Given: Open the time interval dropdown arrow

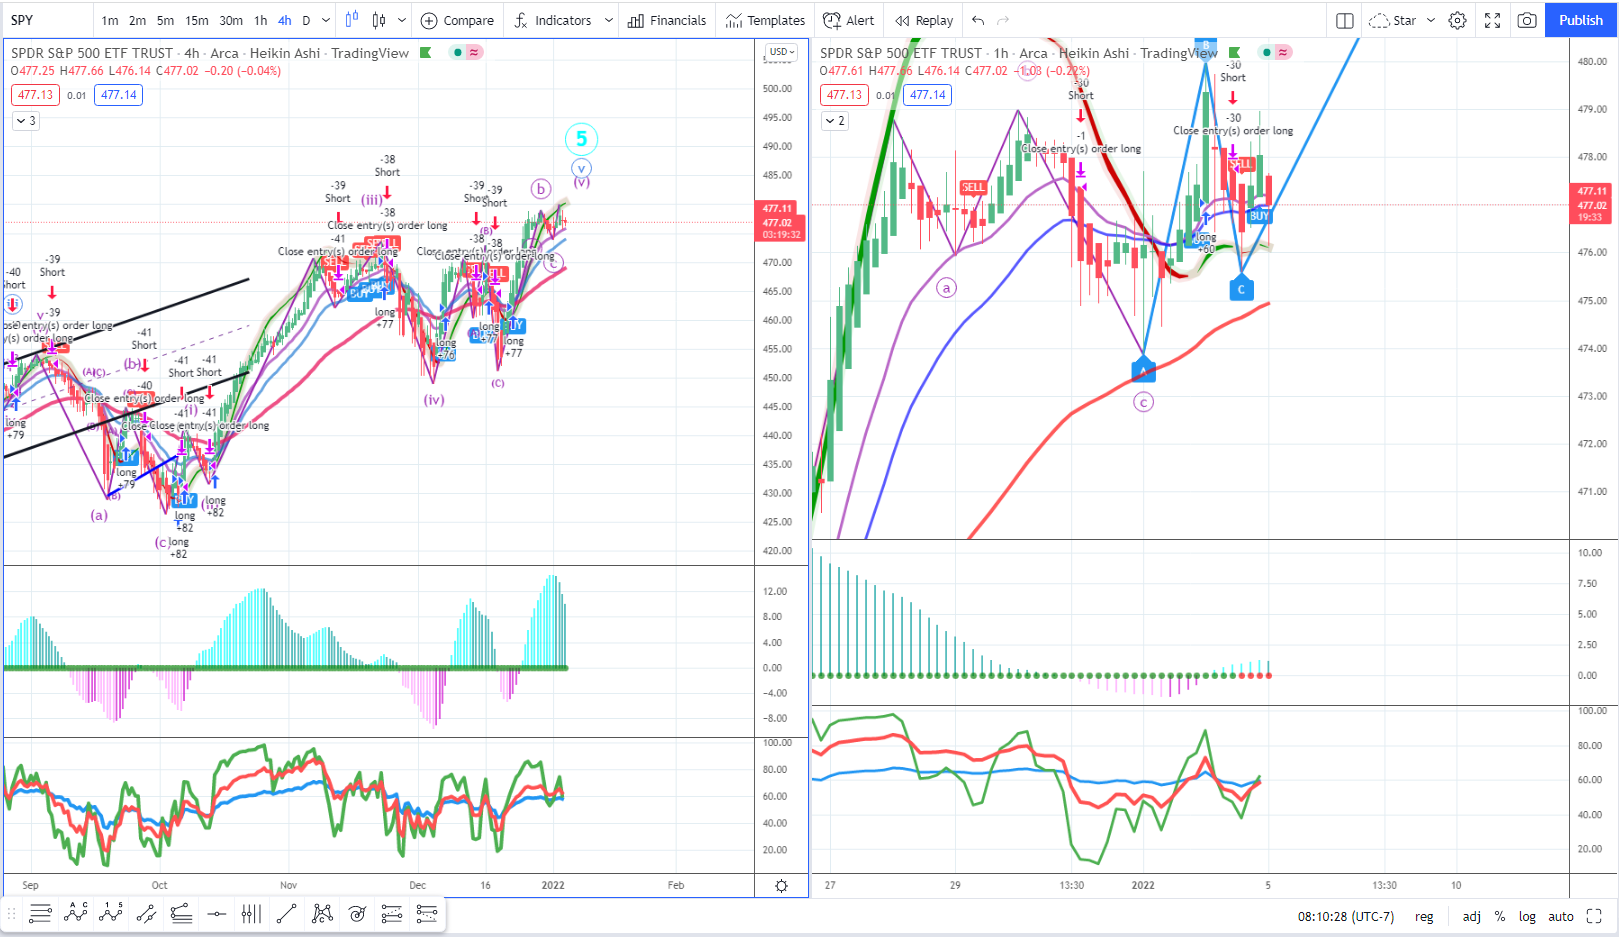Looking at the screenshot, I should coord(326,20).
